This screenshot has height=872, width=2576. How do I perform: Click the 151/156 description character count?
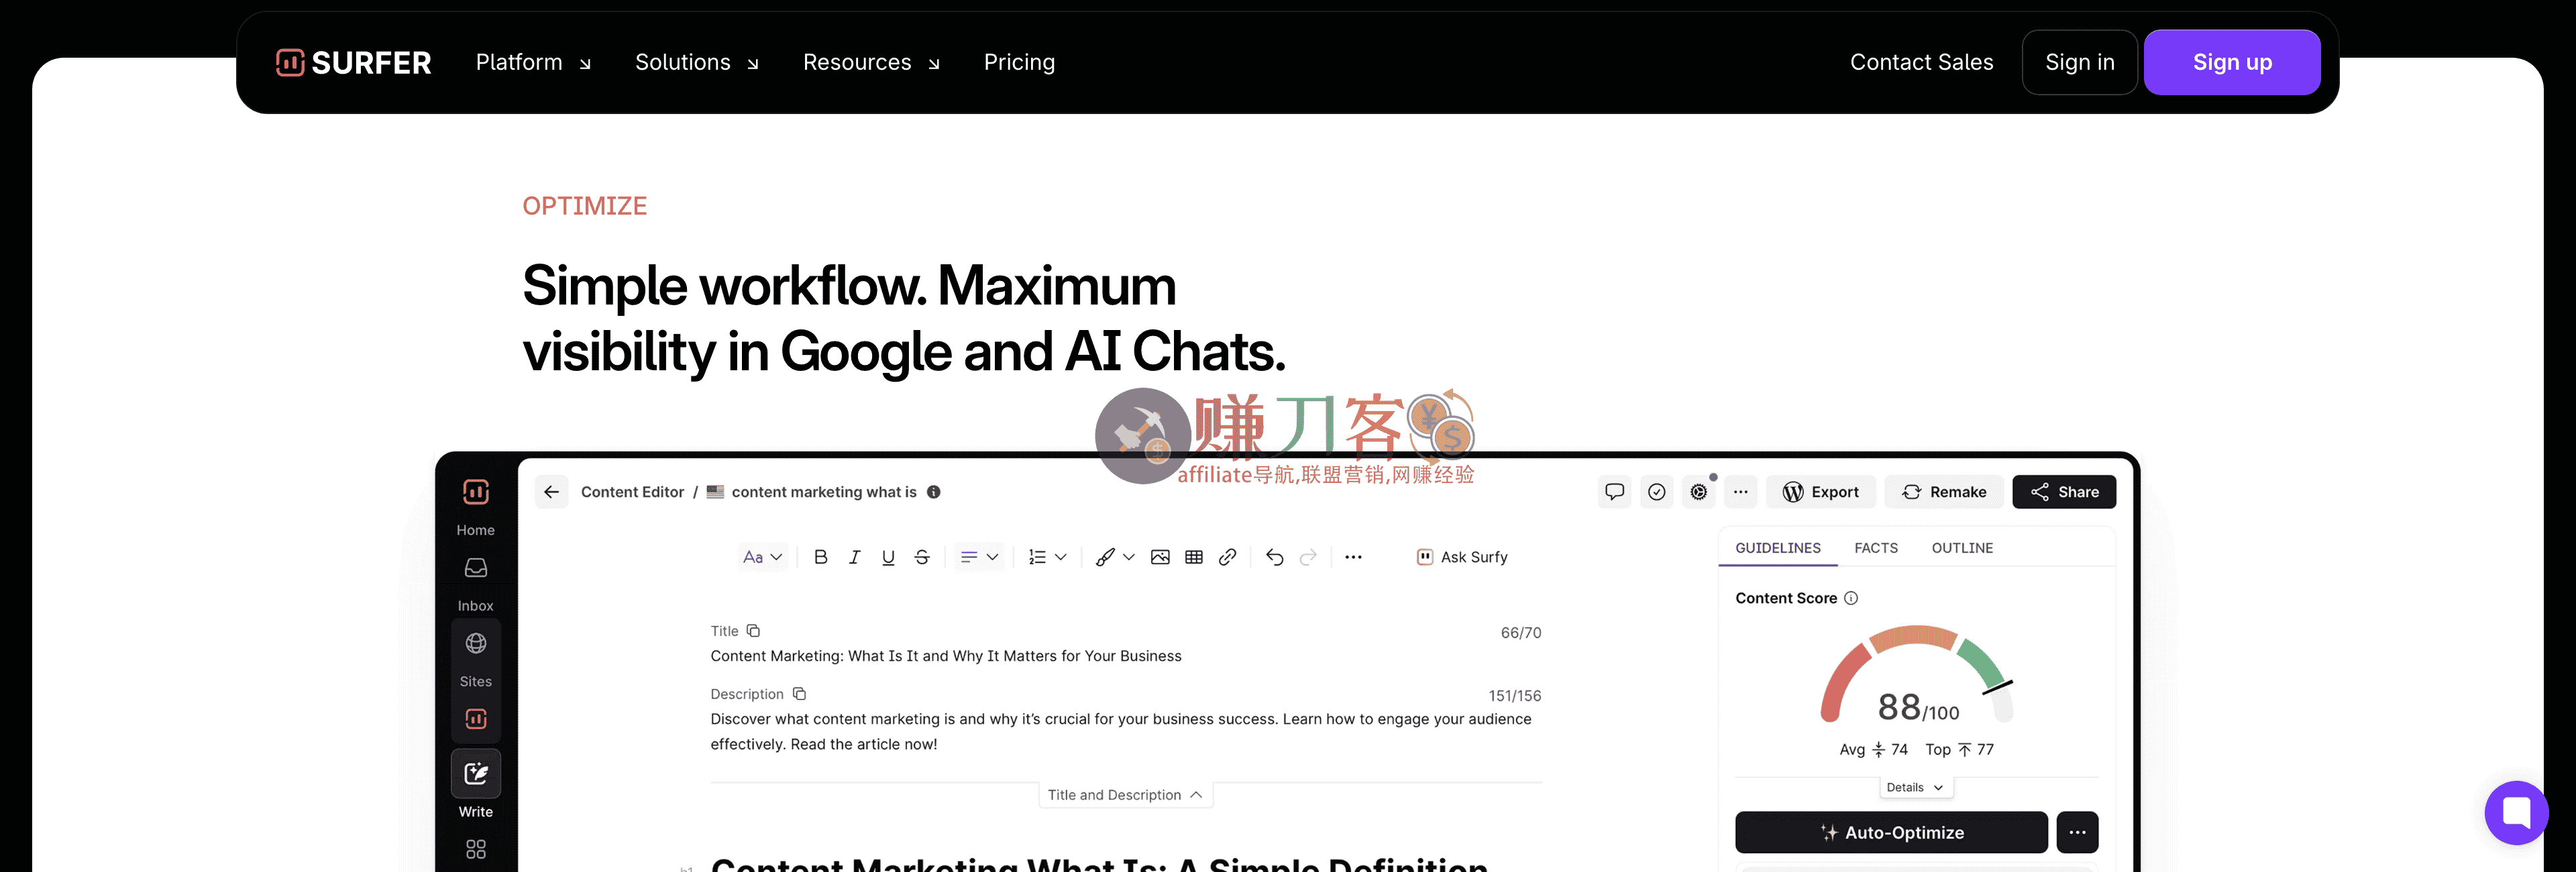[x=1515, y=695]
